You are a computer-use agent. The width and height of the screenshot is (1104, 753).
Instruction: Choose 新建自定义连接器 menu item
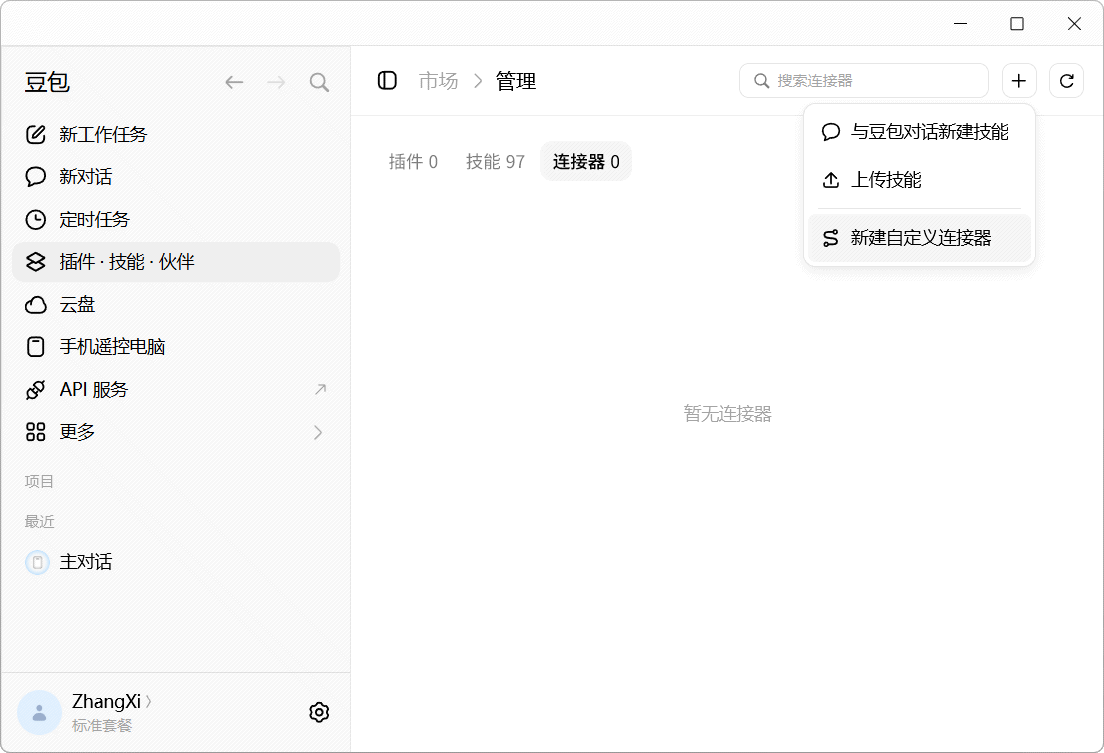(920, 238)
